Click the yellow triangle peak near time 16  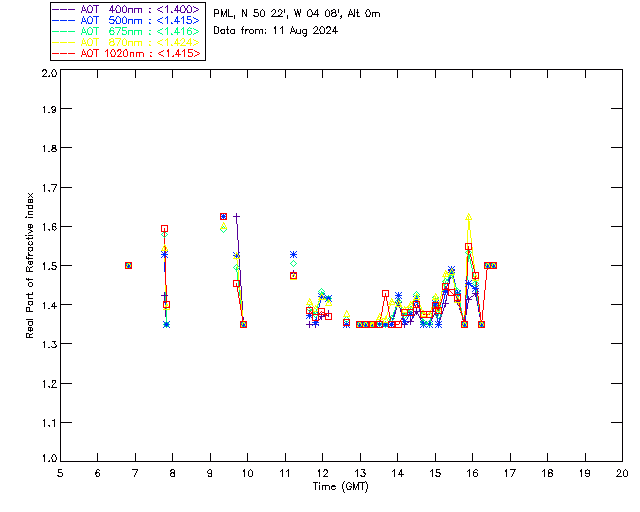pyautogui.click(x=469, y=217)
